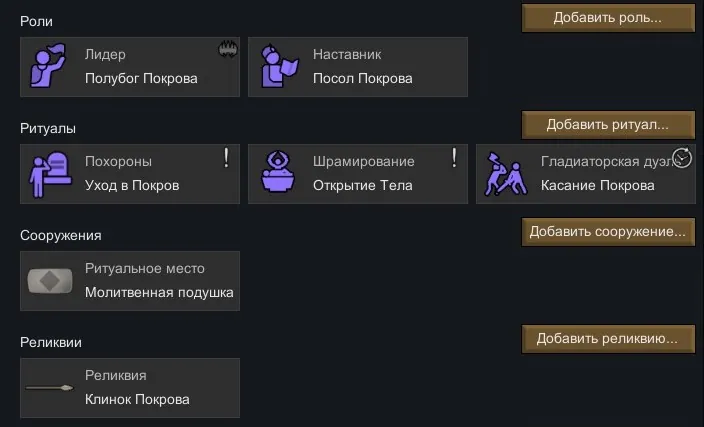Click the exclamation mark on Шрамирование card
704x427 pixels.
pos(454,157)
